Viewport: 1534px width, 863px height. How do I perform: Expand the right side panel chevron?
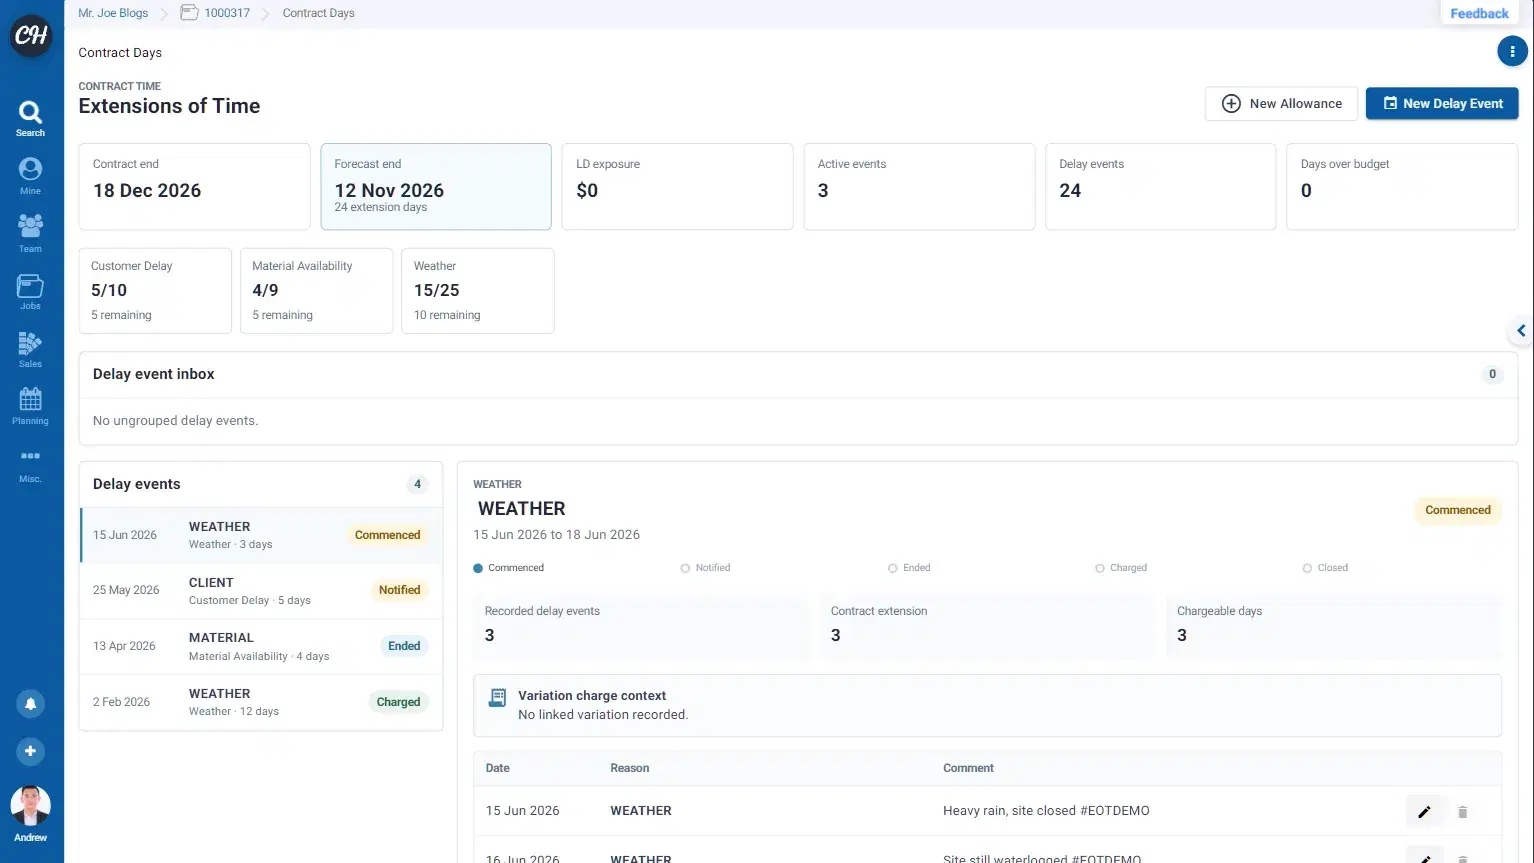point(1521,330)
